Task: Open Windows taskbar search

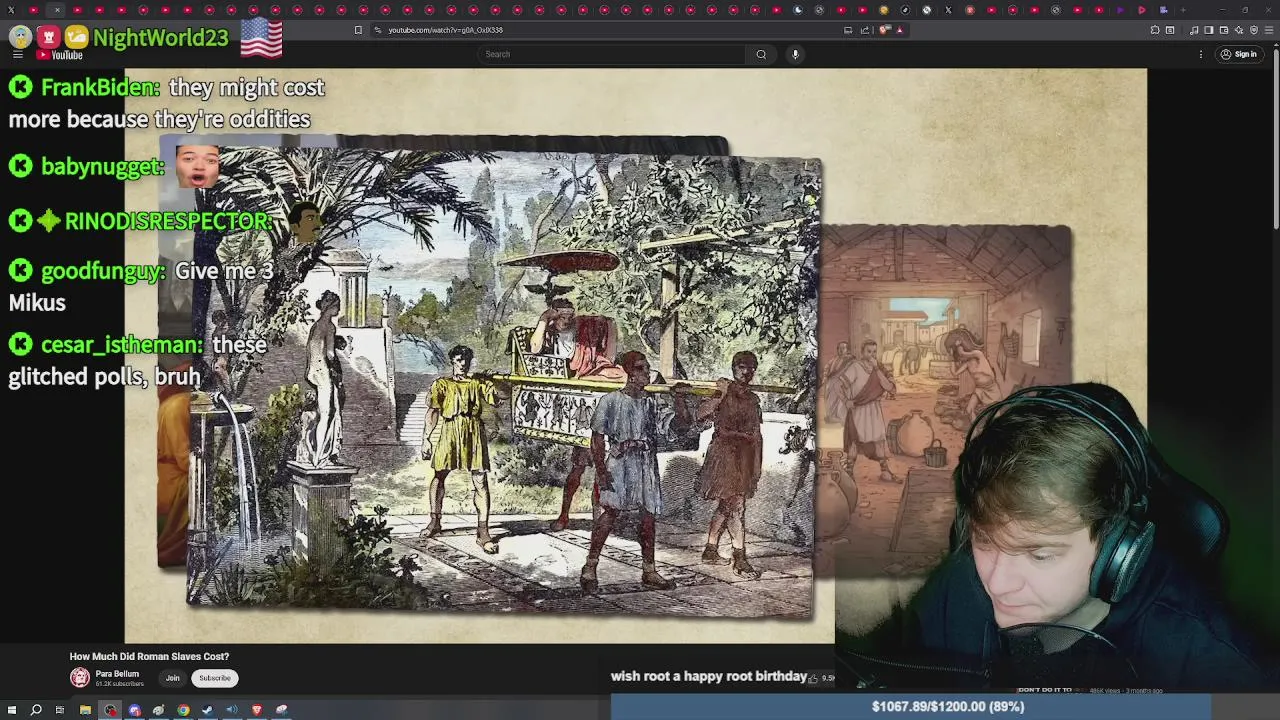Action: click(x=36, y=710)
